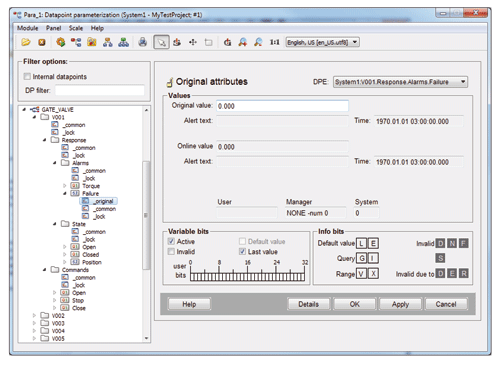Confirm with the OK button
500x365 pixels.
(x=354, y=304)
